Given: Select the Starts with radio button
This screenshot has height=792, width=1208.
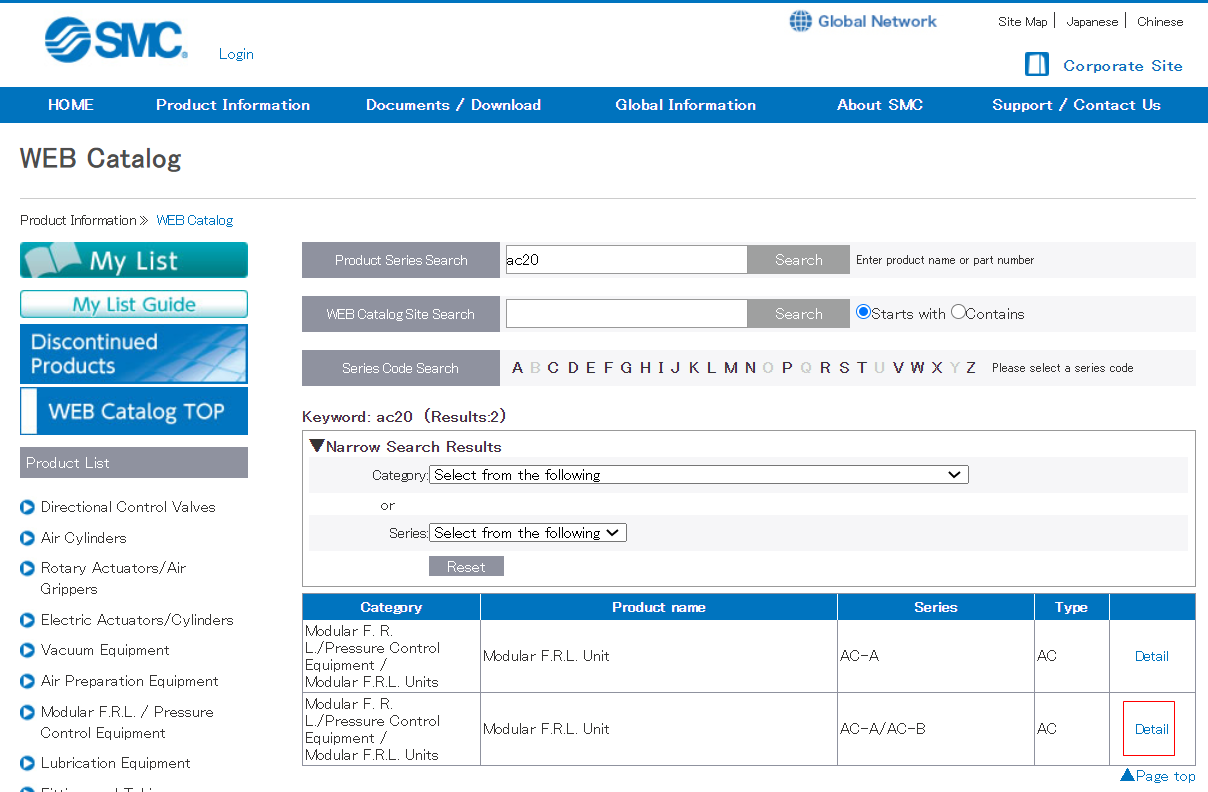Looking at the screenshot, I should [864, 312].
